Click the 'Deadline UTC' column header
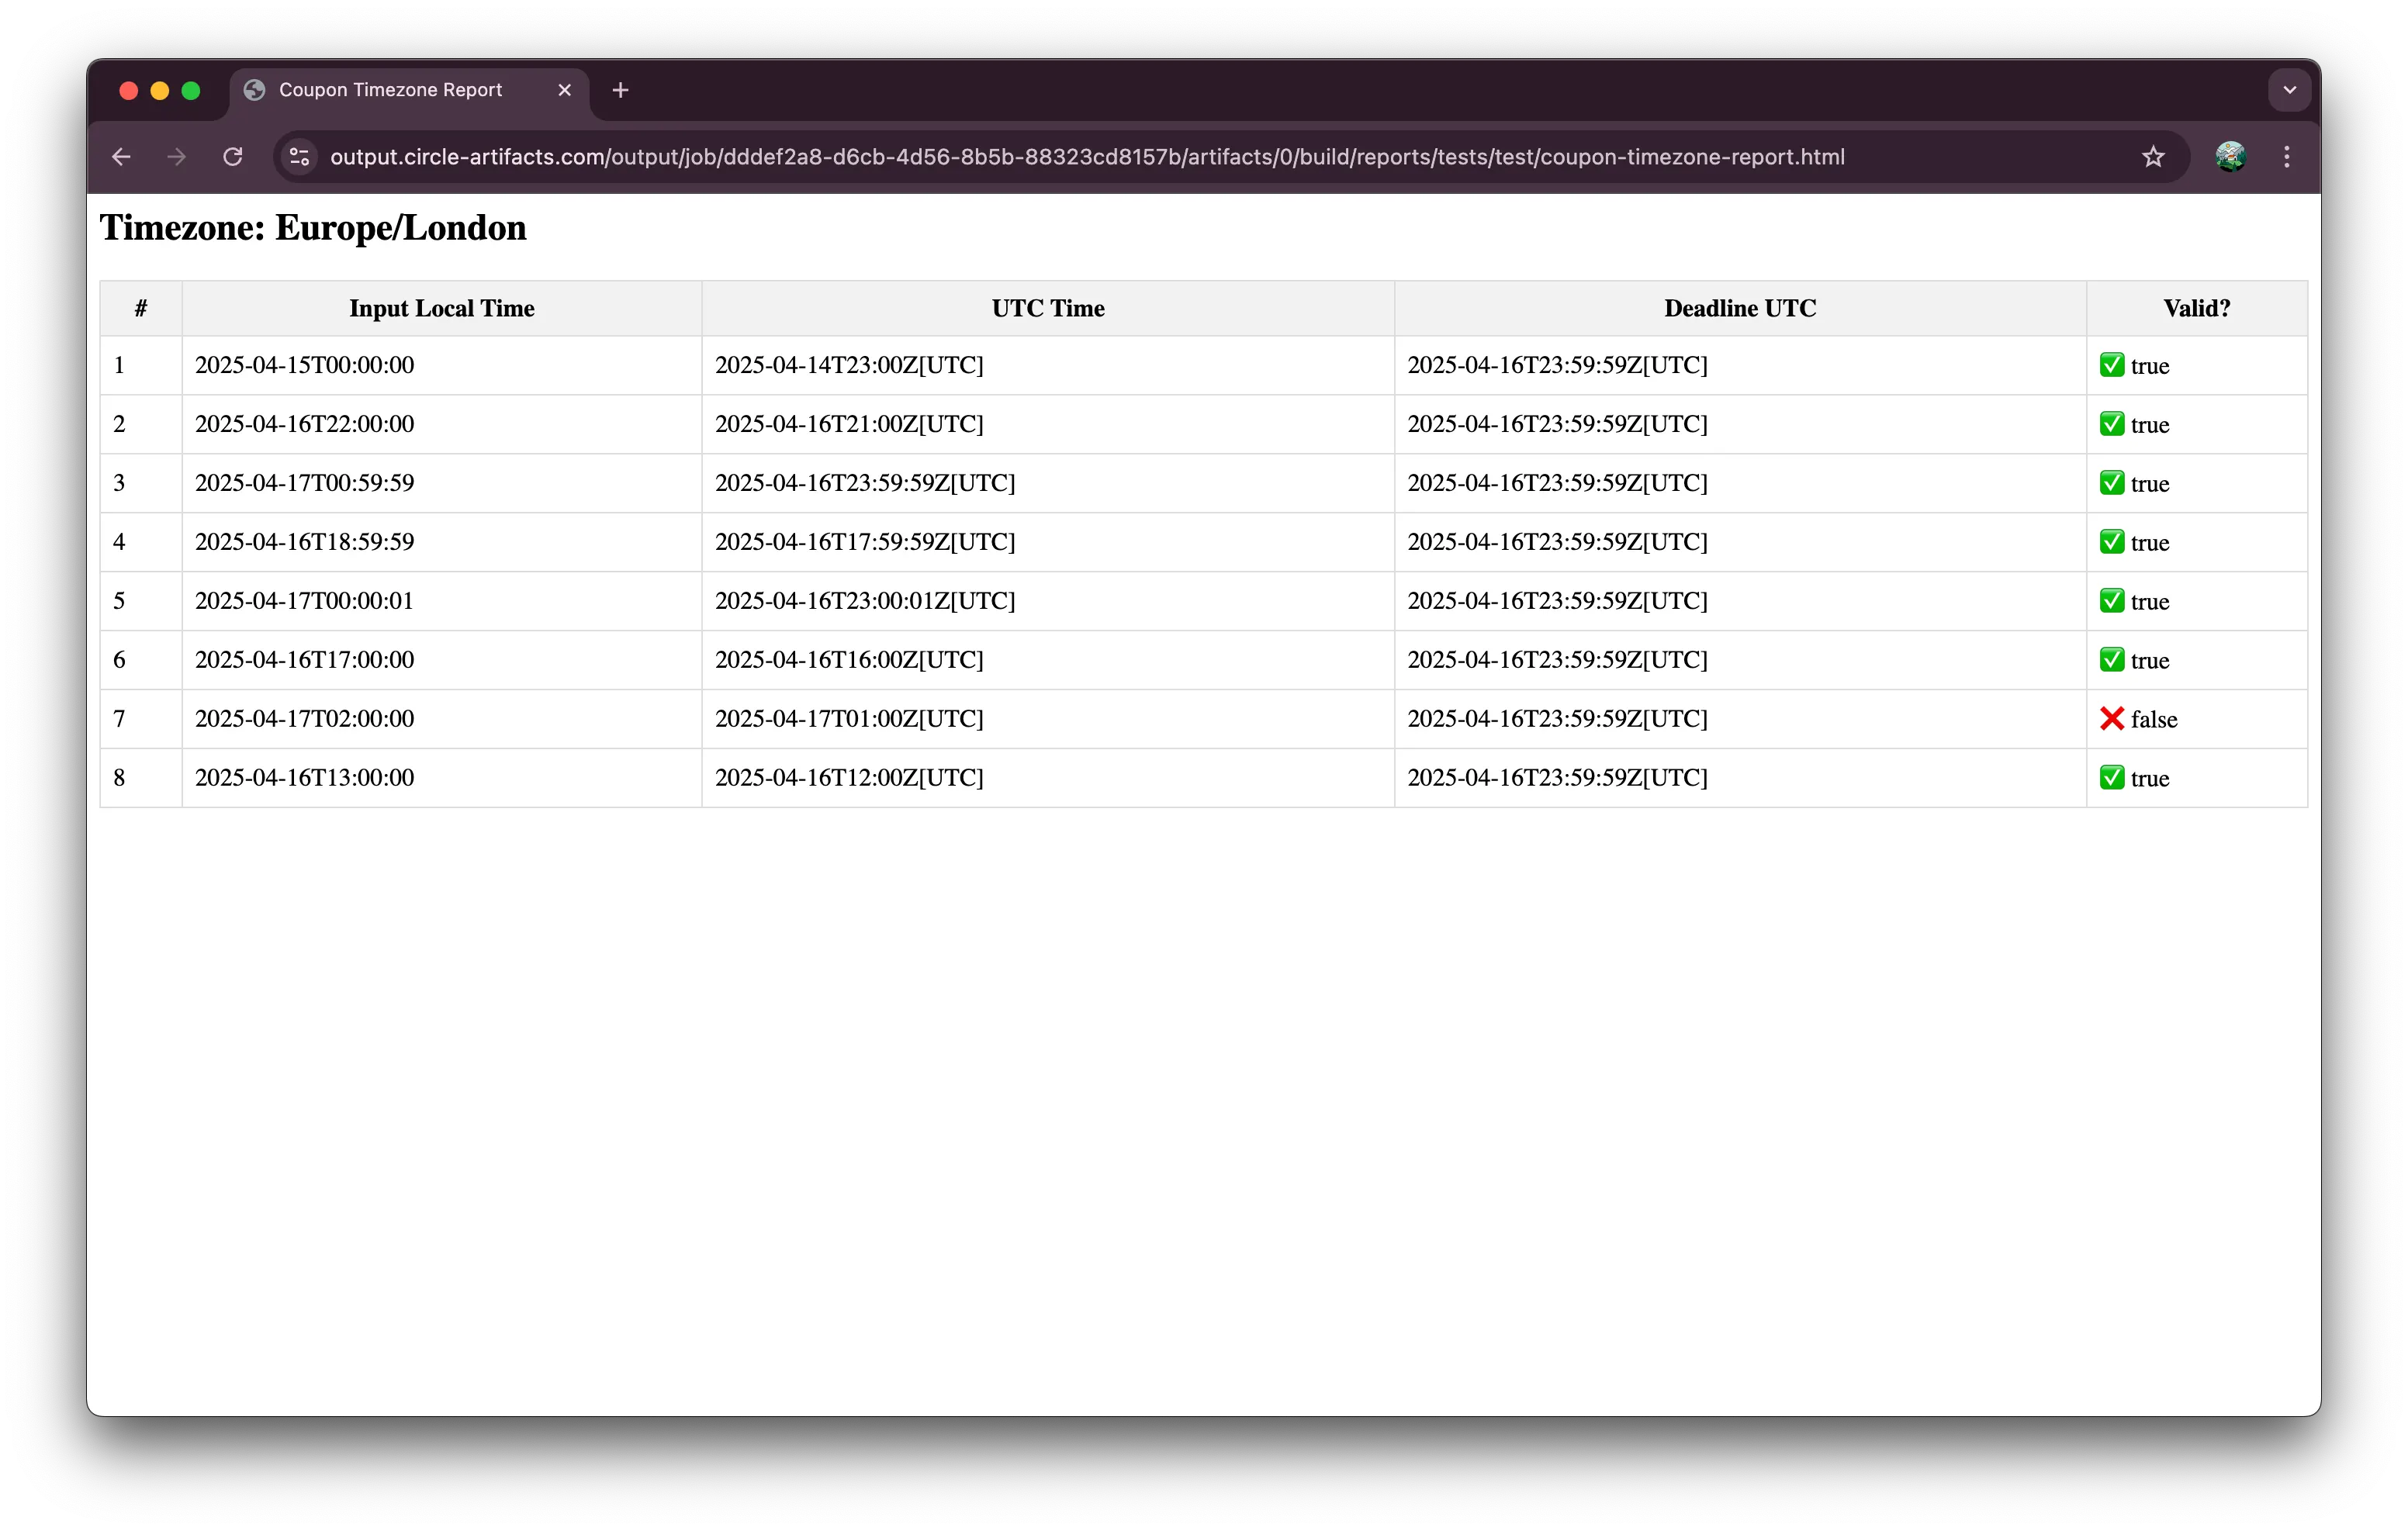2408x1531 pixels. click(x=1740, y=308)
